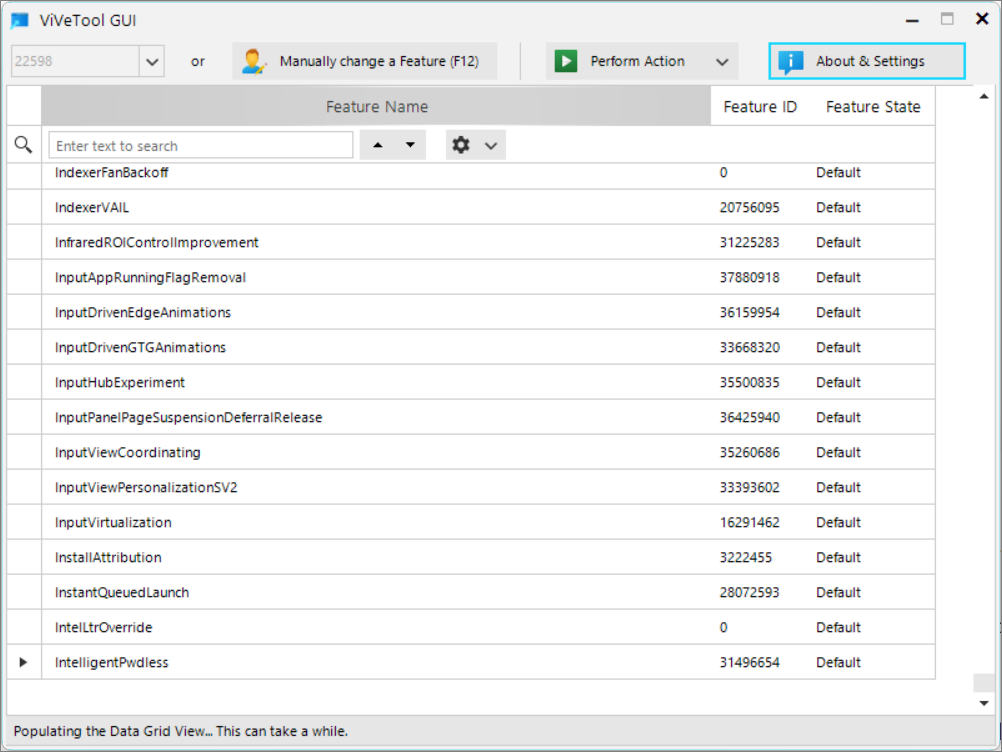The width and height of the screenshot is (1002, 752).
Task: Click the Feature Name column header
Action: 377,106
